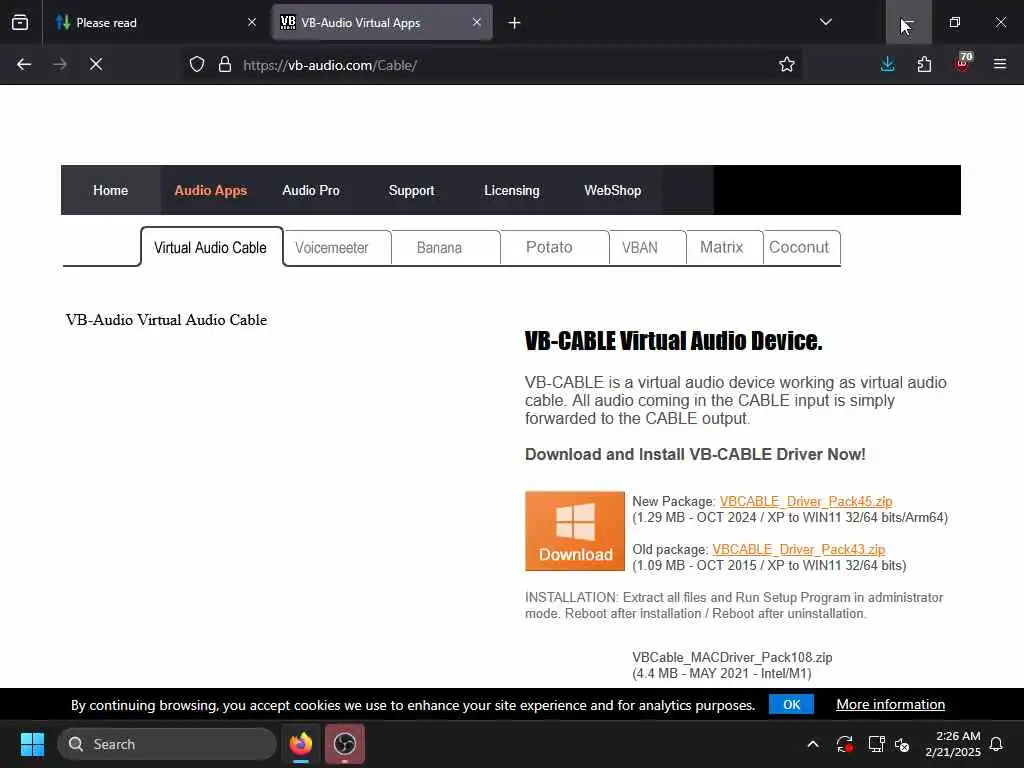Screen dimensions: 1024x768
Task: Open Windows Start menu
Action: [x=33, y=744]
